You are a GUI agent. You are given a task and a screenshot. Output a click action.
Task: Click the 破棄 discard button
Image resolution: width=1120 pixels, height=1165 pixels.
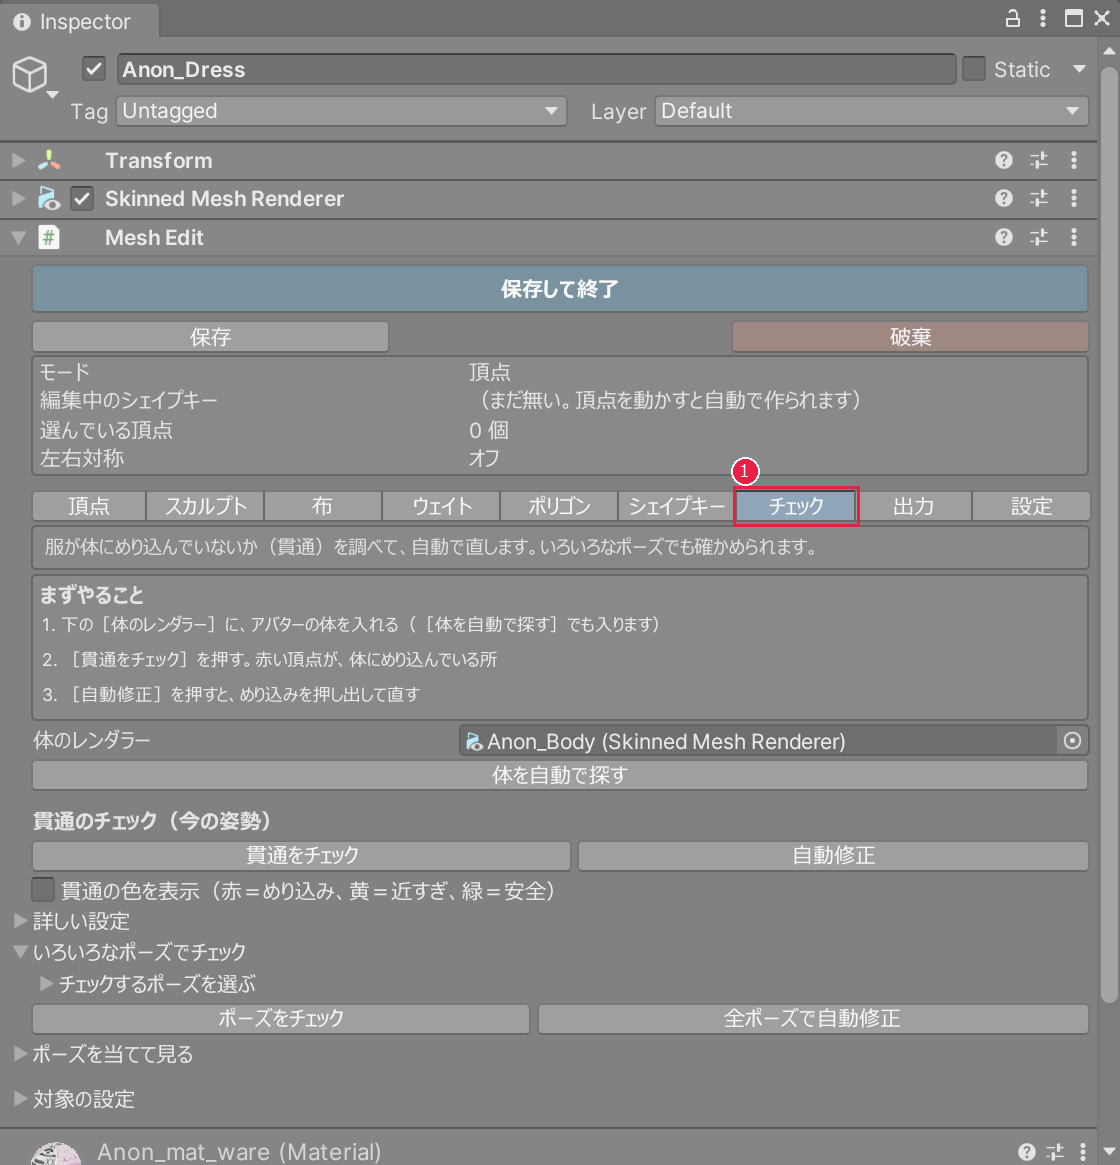coord(910,337)
